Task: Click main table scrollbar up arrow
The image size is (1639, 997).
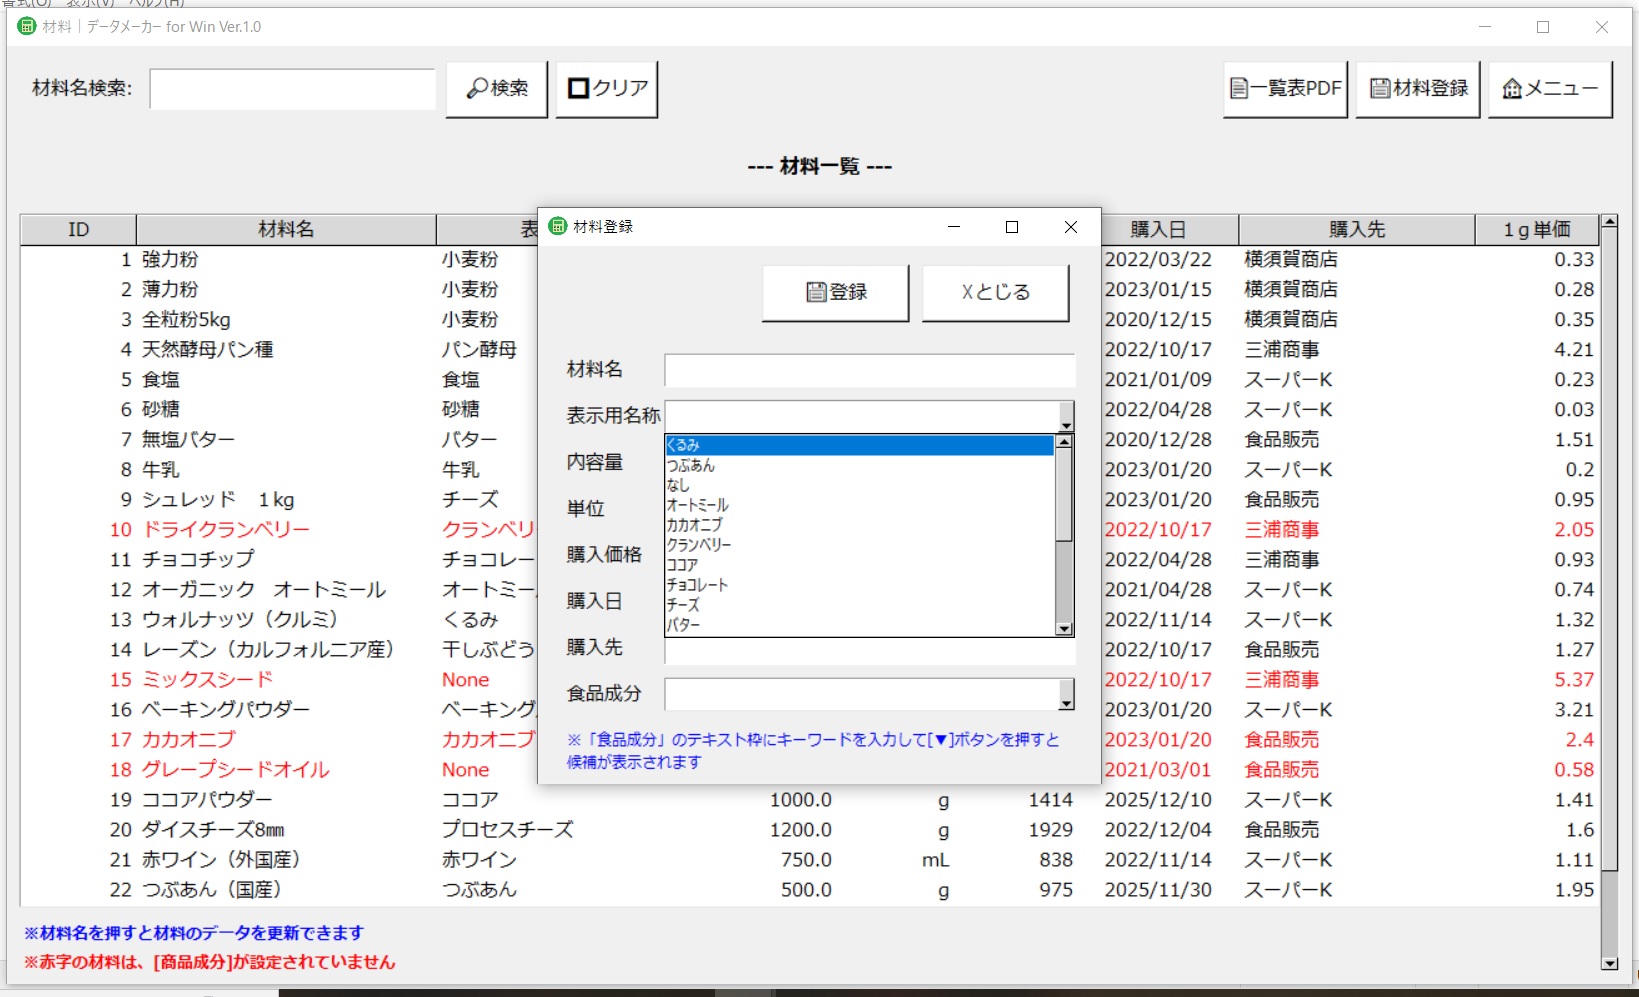Action: click(1609, 221)
